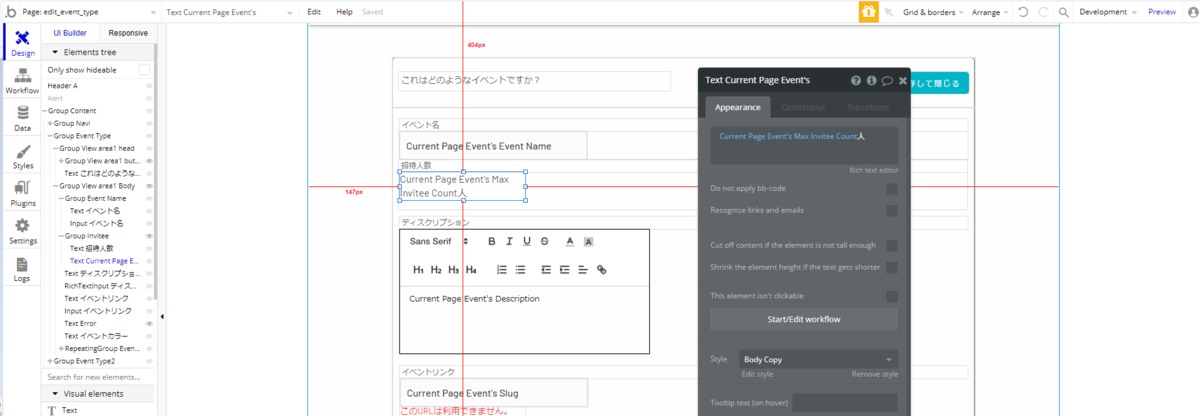The height and width of the screenshot is (416, 1200).
Task: Open the Arrange dropdown
Action: click(990, 12)
